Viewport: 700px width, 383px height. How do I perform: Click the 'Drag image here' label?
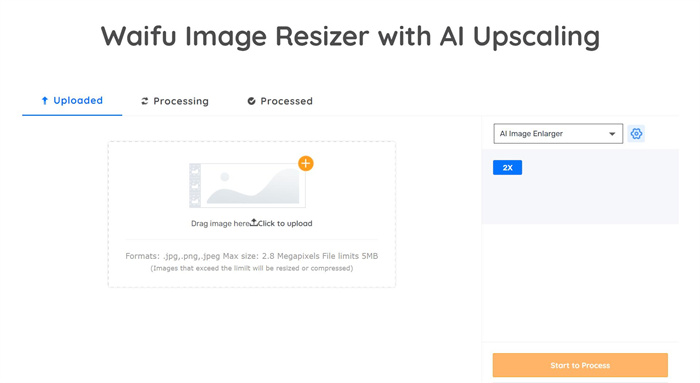(220, 223)
